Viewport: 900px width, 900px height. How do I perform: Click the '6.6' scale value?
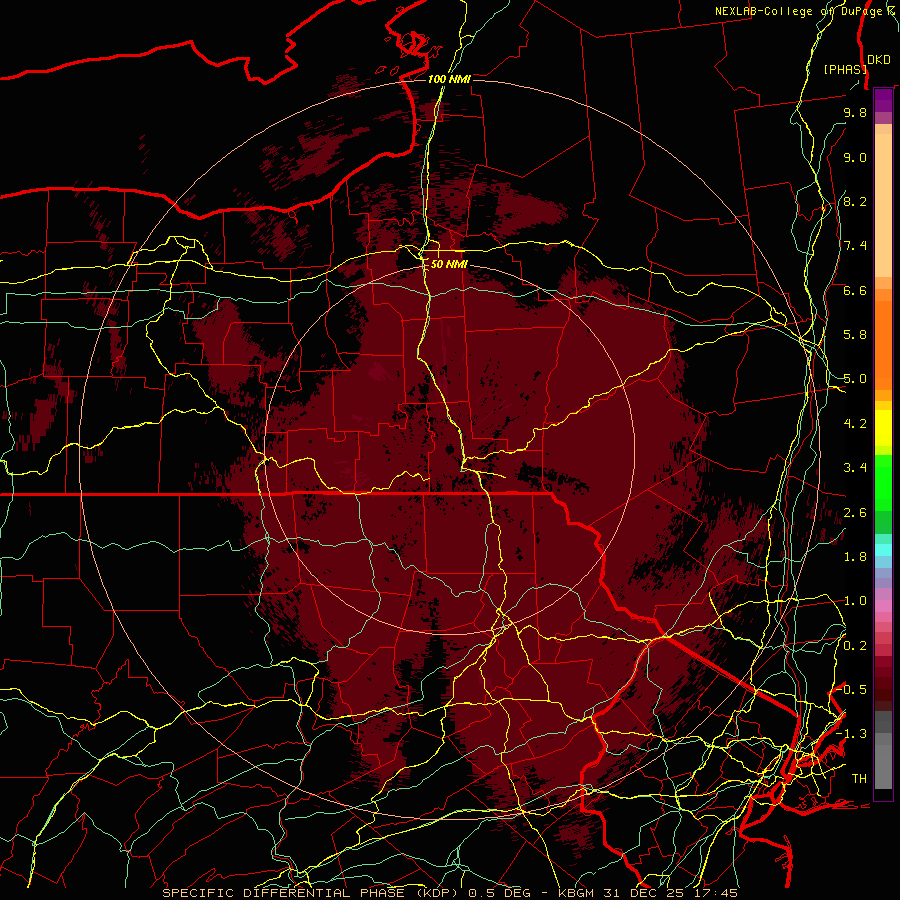[855, 290]
